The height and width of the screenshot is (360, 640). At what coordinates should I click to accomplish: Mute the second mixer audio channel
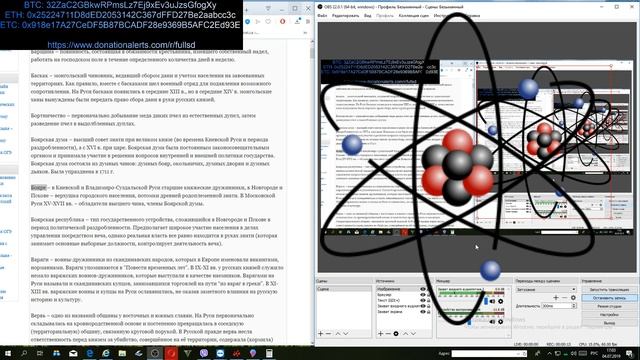point(493,322)
